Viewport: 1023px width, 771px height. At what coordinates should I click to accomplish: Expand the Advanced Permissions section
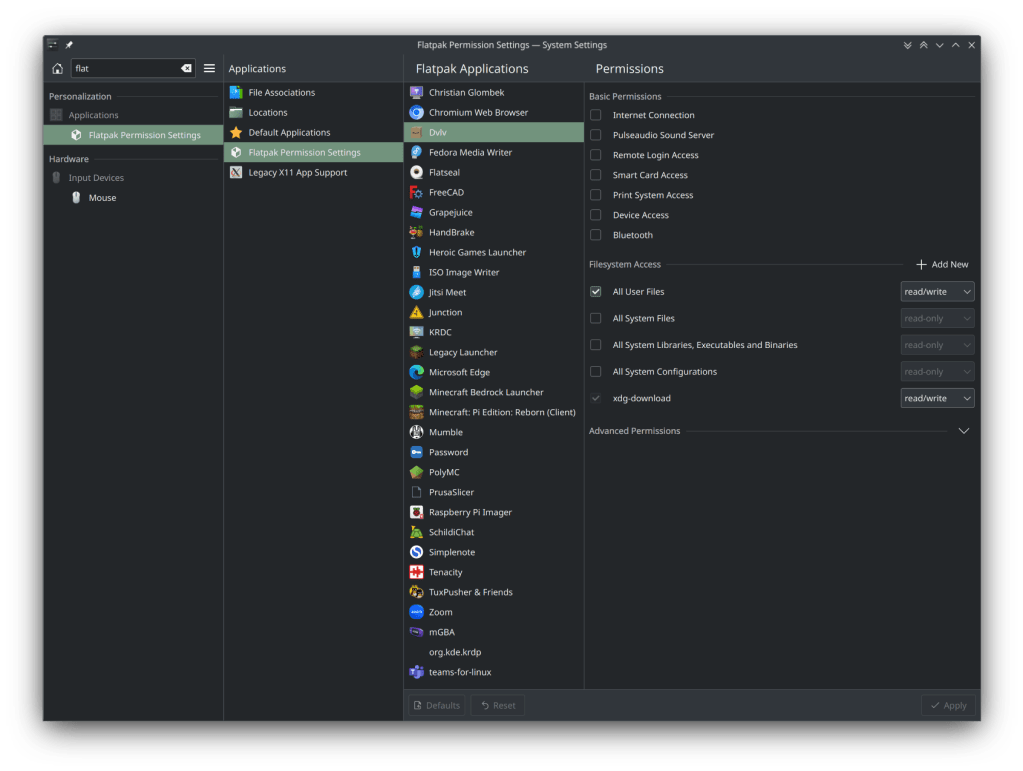click(963, 430)
